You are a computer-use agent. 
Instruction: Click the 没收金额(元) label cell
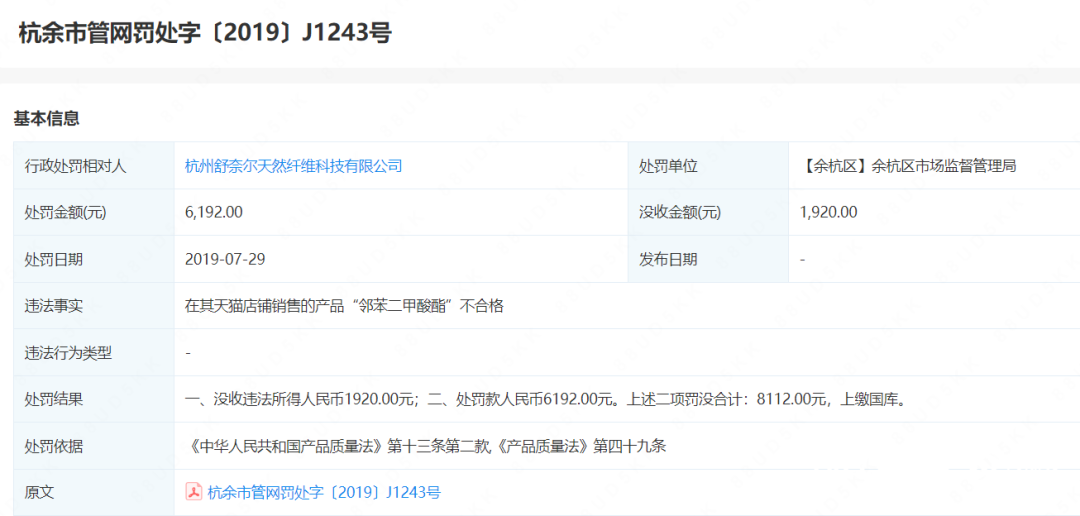point(708,213)
